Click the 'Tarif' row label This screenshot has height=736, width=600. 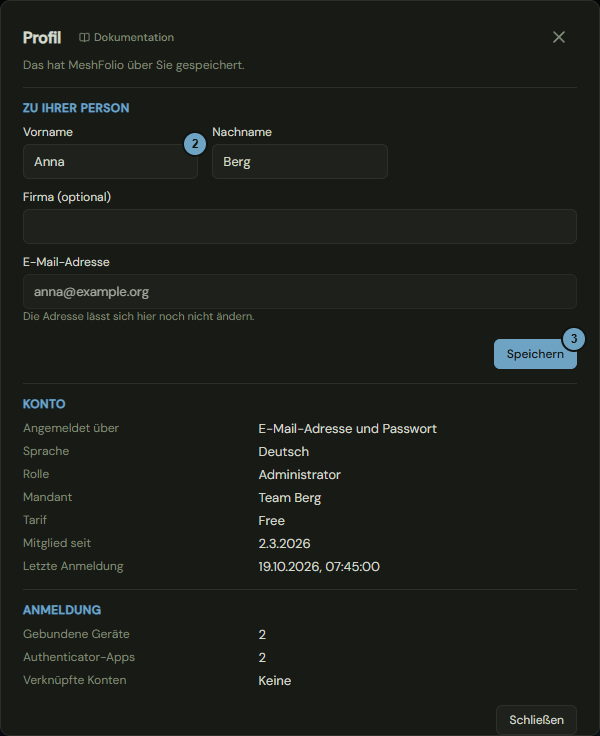pyautogui.click(x=35, y=520)
